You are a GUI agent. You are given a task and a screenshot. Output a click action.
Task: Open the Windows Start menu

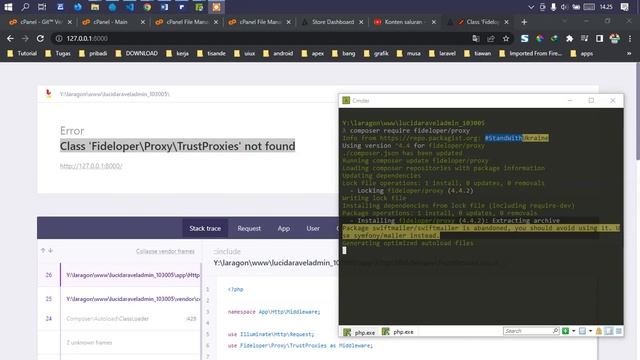point(8,7)
